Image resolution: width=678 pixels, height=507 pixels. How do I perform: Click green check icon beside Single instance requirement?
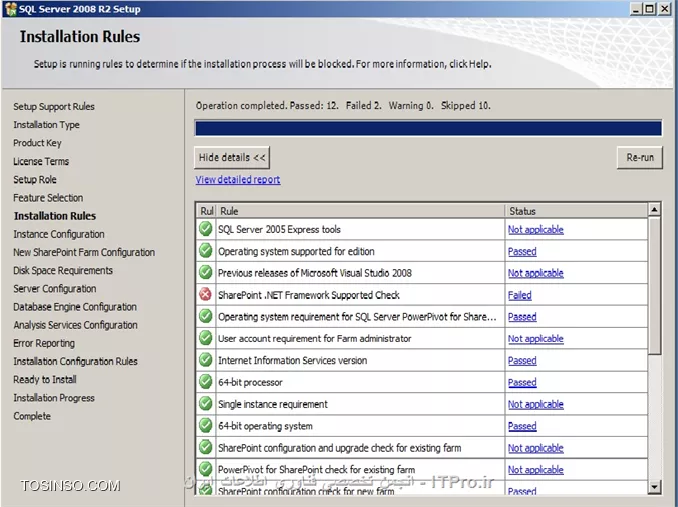coord(206,404)
